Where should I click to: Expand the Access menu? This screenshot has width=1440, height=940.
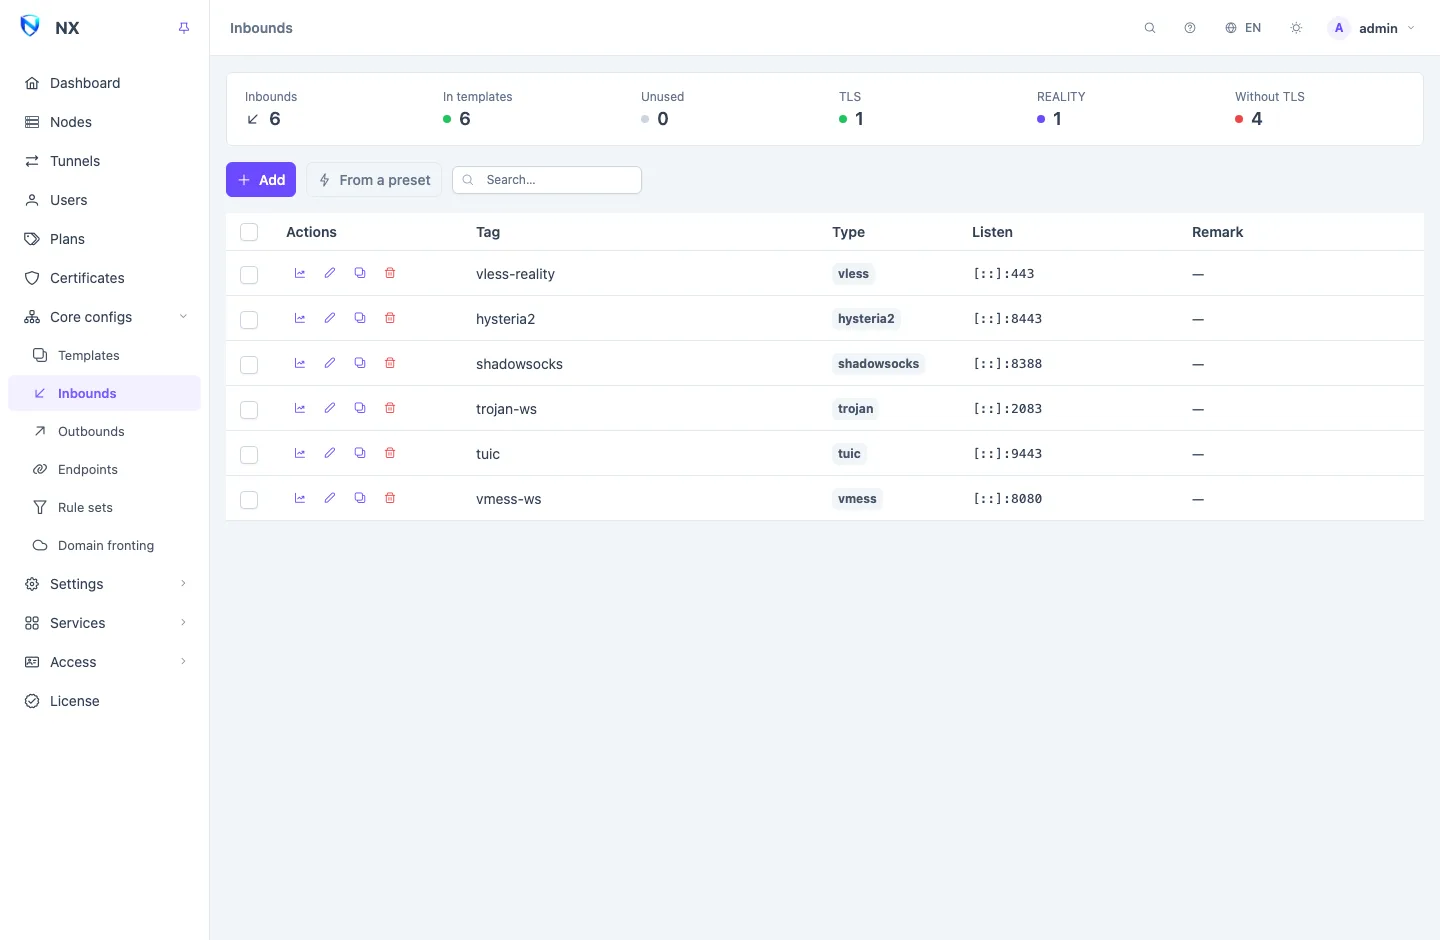(x=105, y=662)
